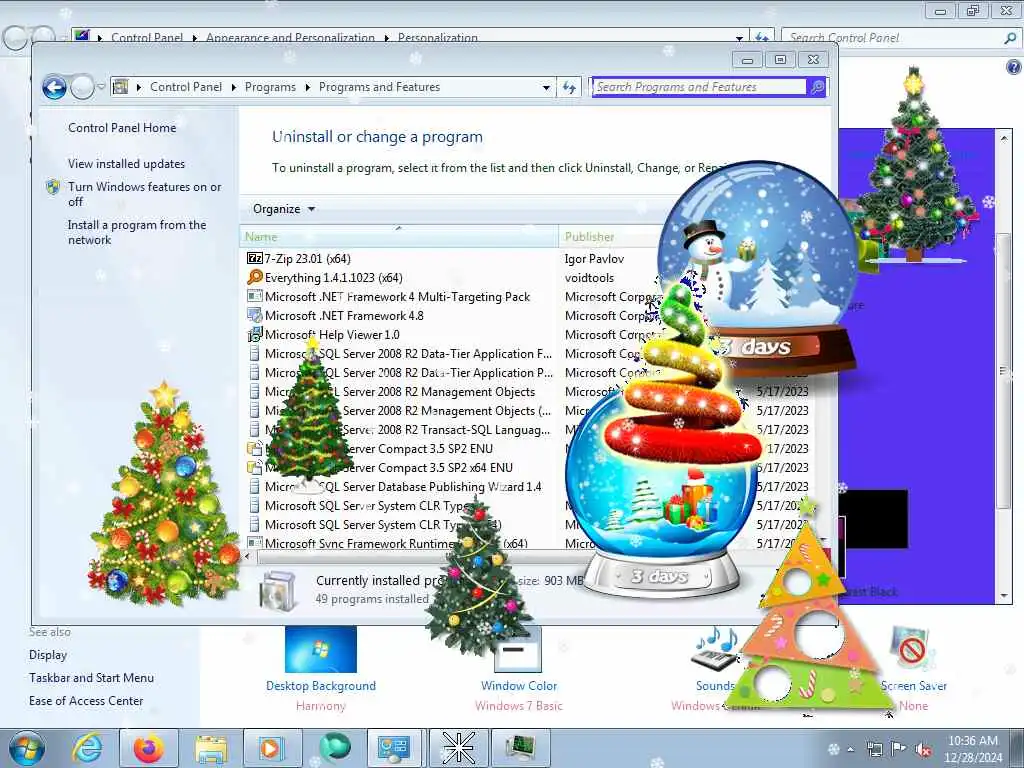Open Taskbar and Start Menu under See also
This screenshot has width=1024, height=768.
(x=91, y=678)
